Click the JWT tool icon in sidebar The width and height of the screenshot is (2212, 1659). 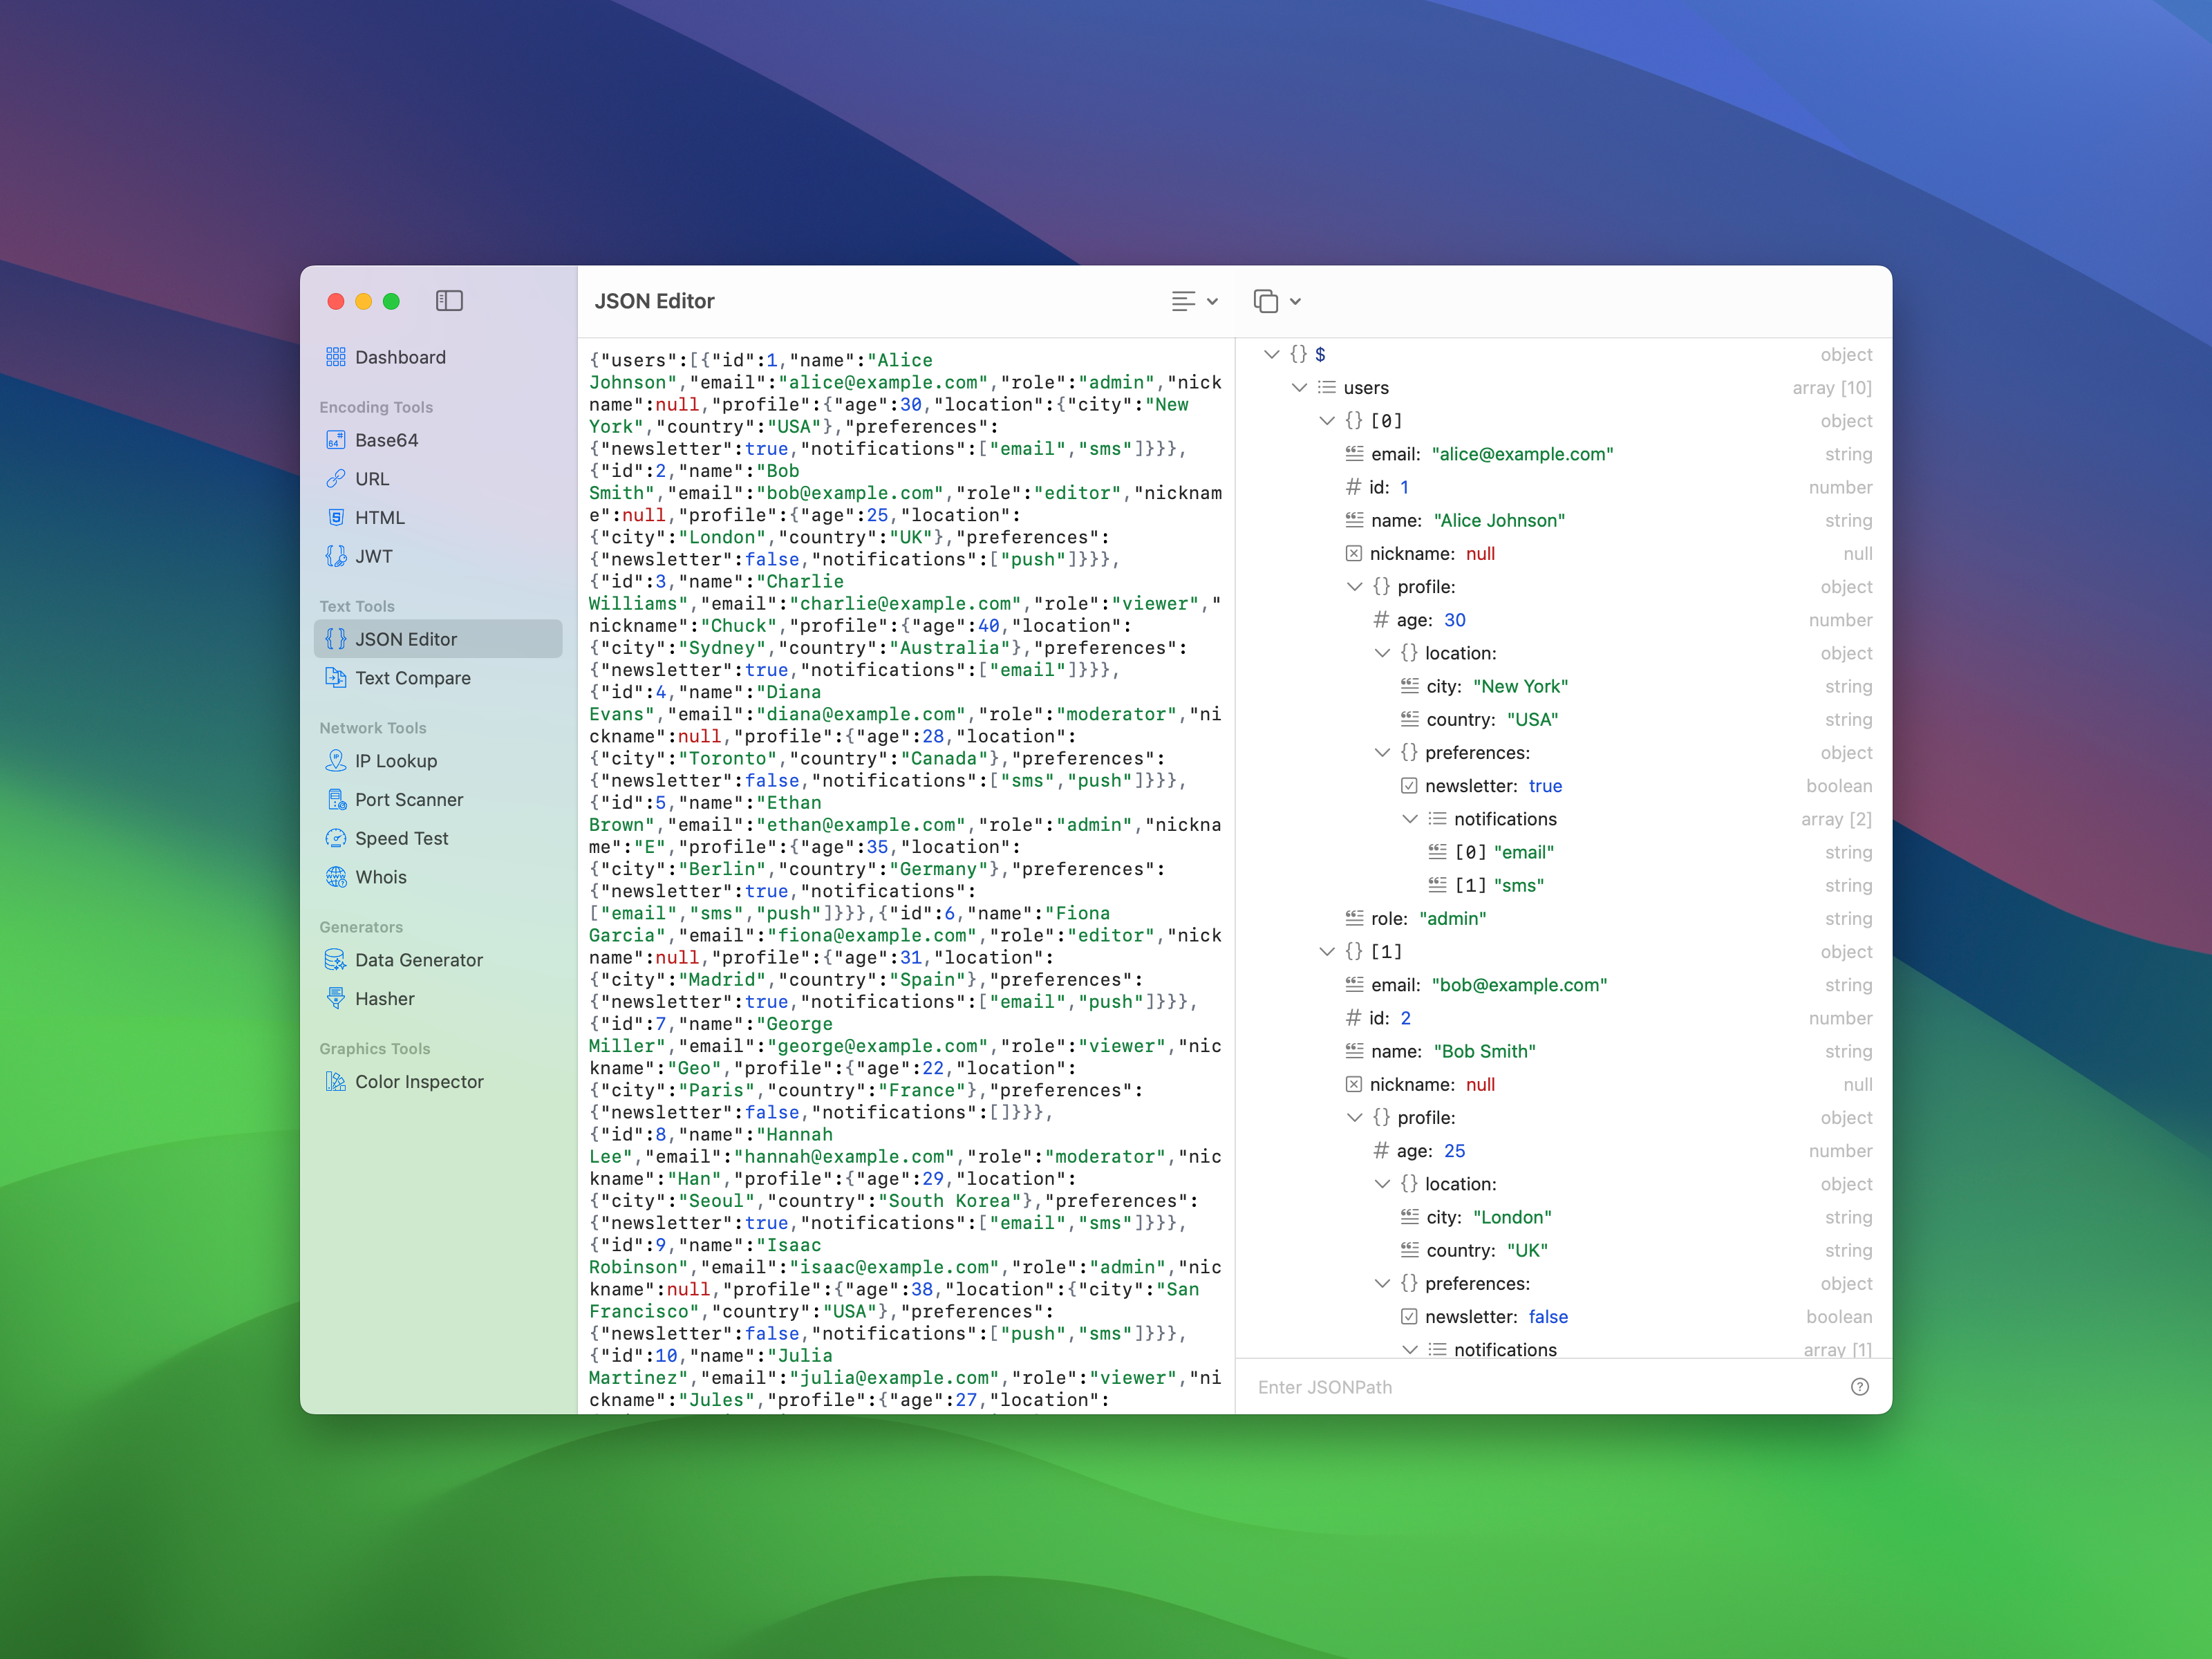point(336,557)
